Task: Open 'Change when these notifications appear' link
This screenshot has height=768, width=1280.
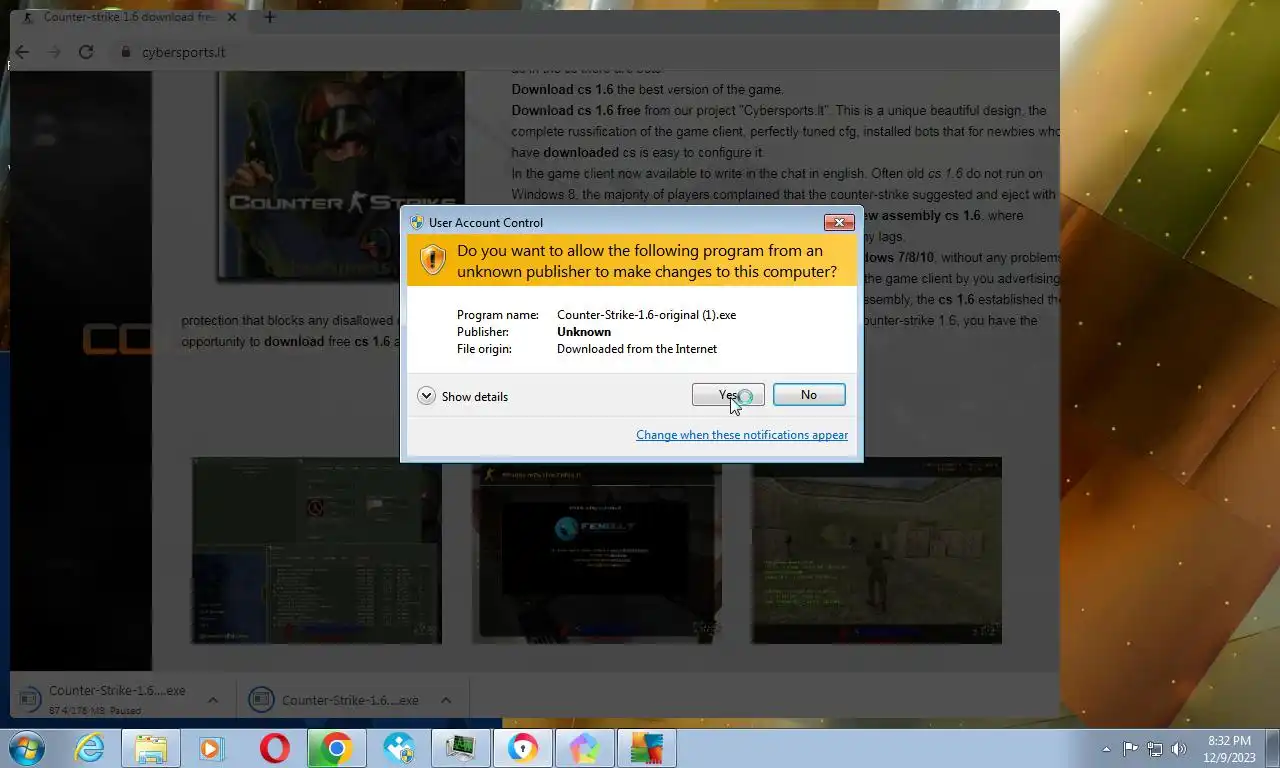Action: point(742,435)
